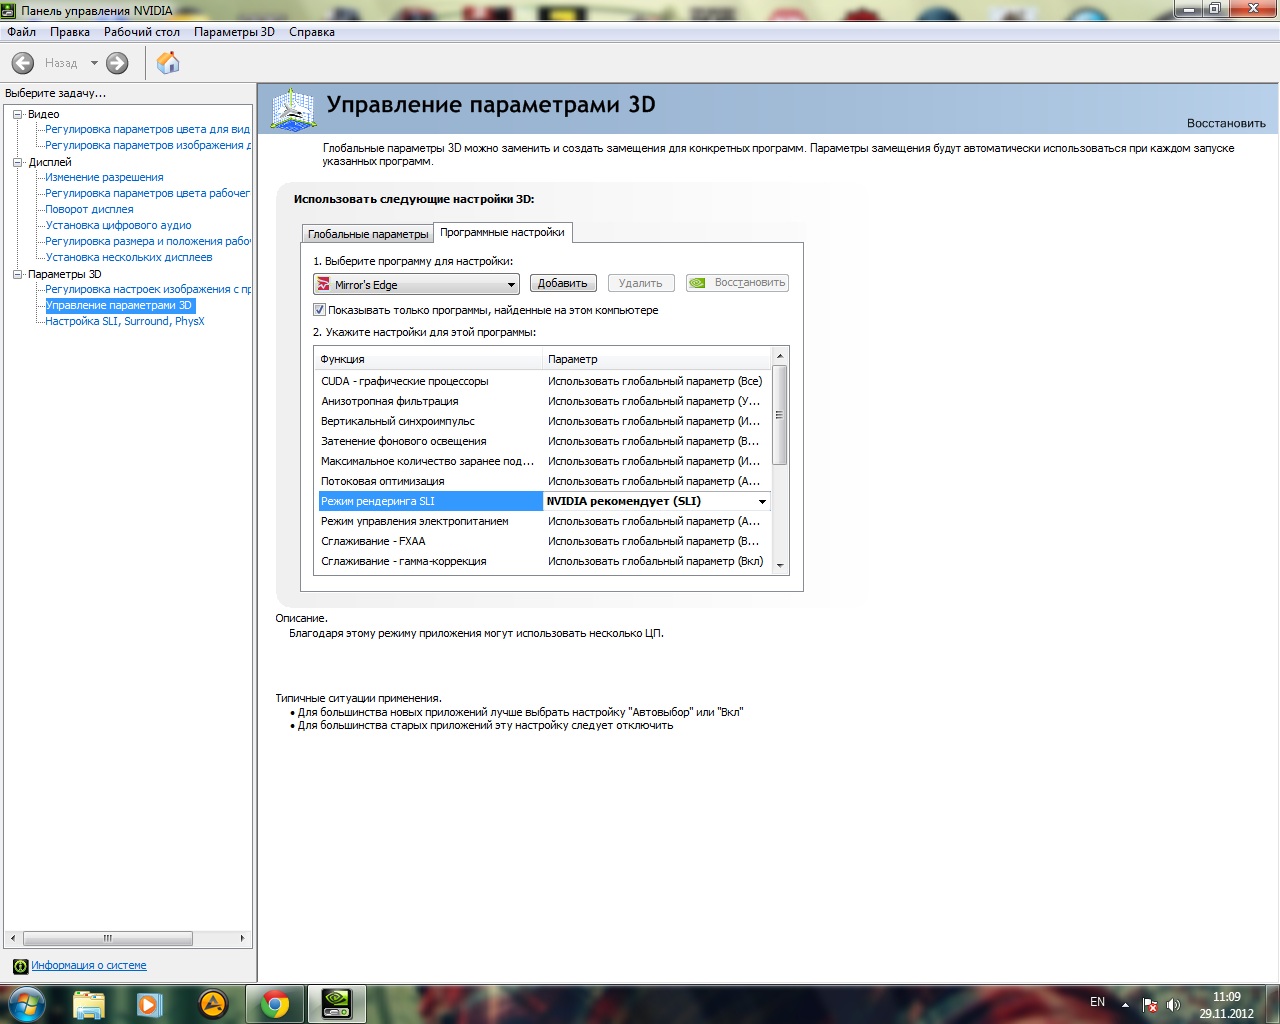Select the 'Программные настройки' tab
1280x1024 pixels.
point(502,232)
